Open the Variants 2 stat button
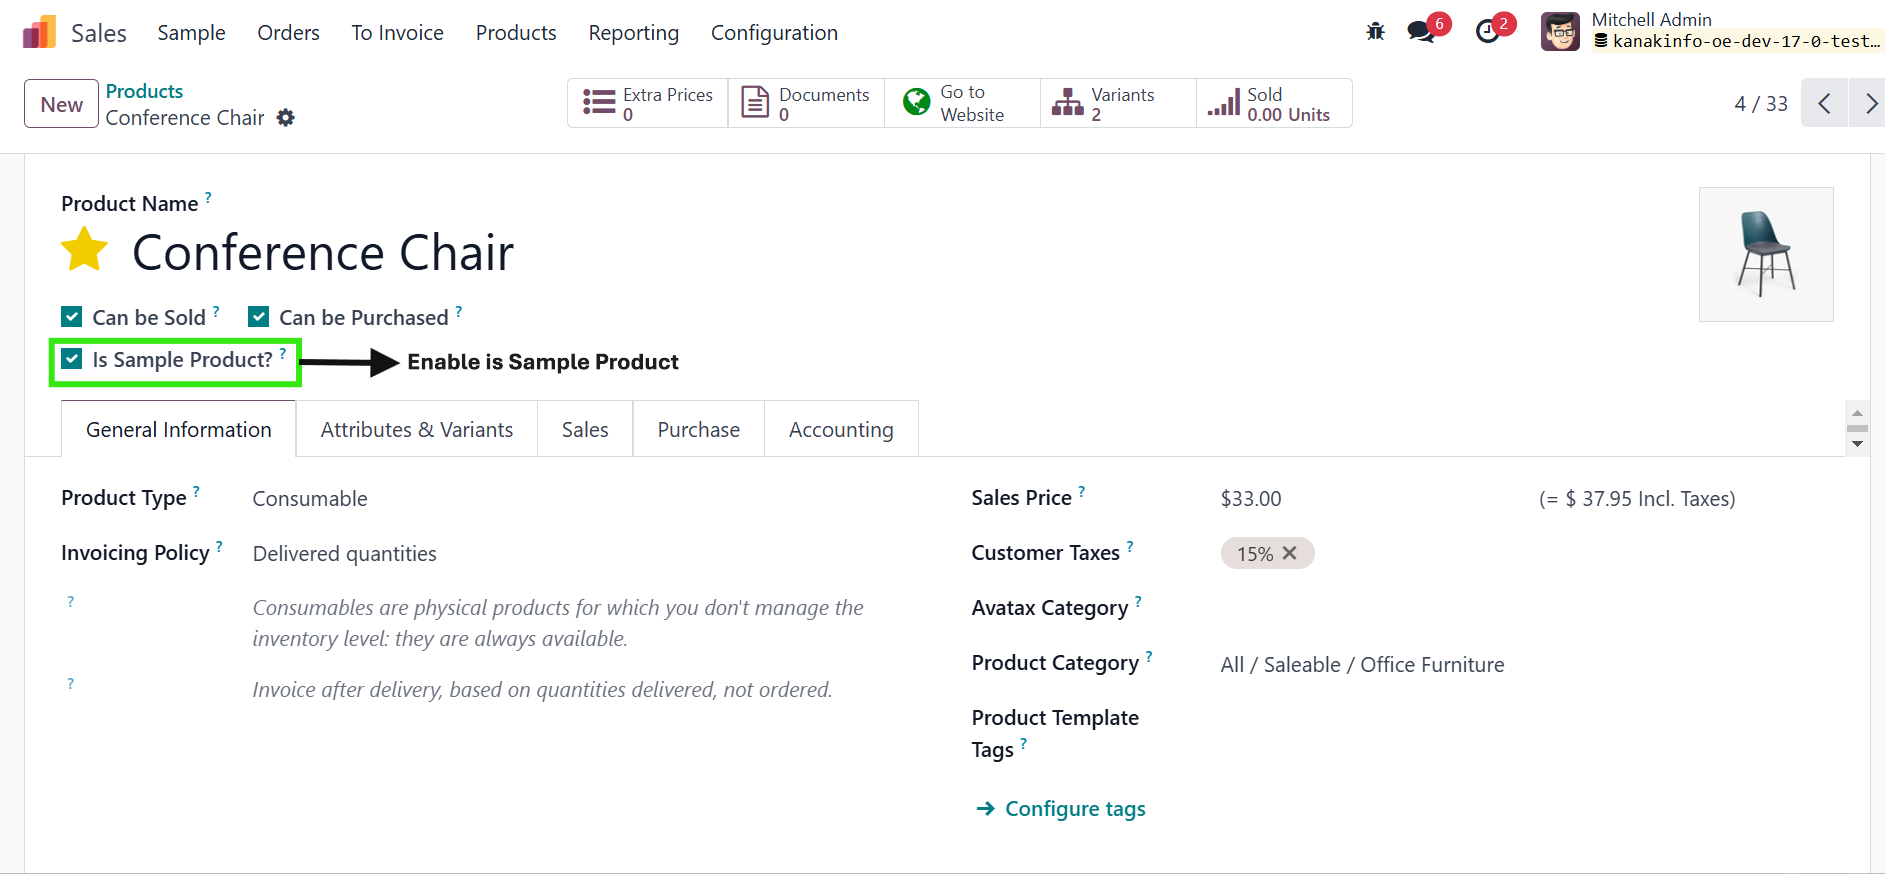This screenshot has width=1885, height=874. (x=1118, y=103)
